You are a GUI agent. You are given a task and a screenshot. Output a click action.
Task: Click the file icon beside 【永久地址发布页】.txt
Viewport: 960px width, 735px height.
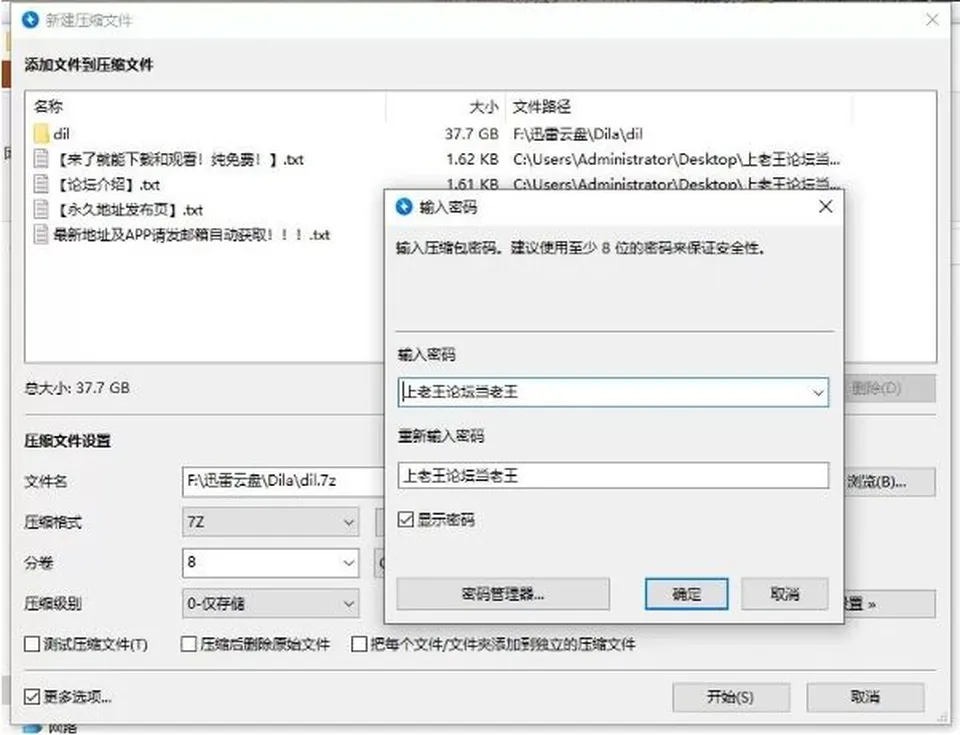(41, 209)
